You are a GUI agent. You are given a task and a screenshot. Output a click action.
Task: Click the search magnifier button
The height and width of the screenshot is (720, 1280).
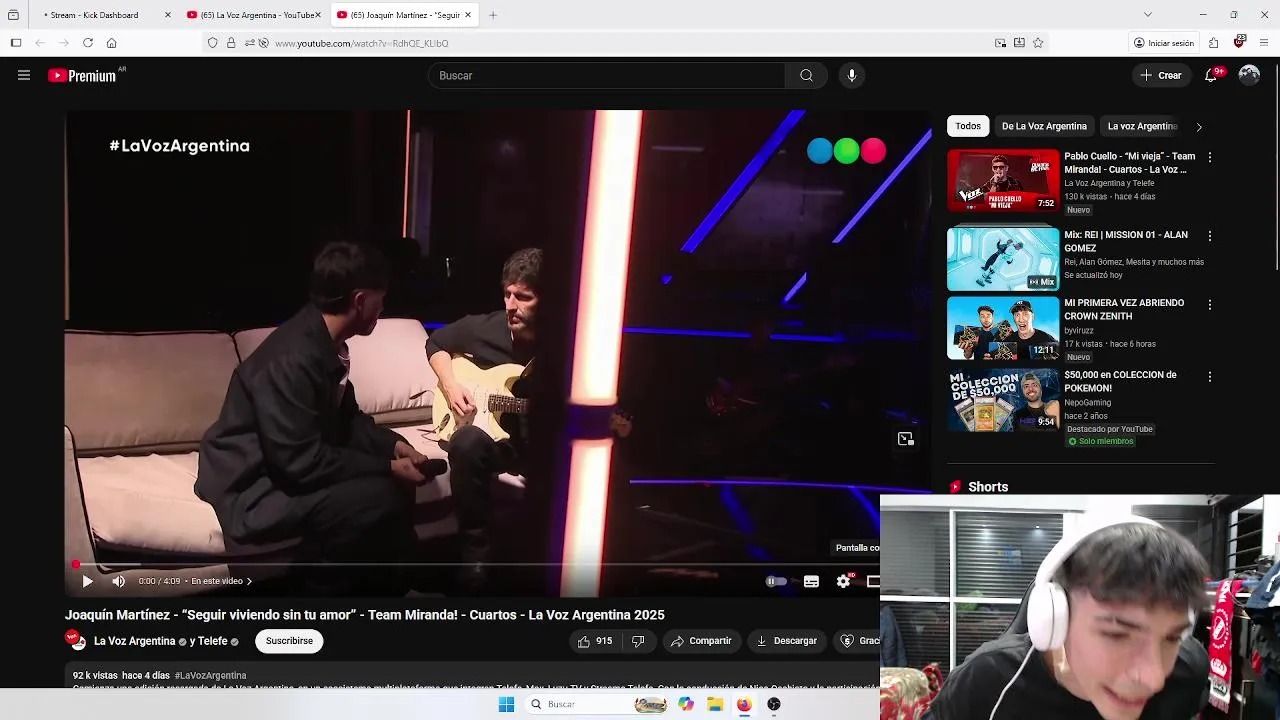pos(806,75)
